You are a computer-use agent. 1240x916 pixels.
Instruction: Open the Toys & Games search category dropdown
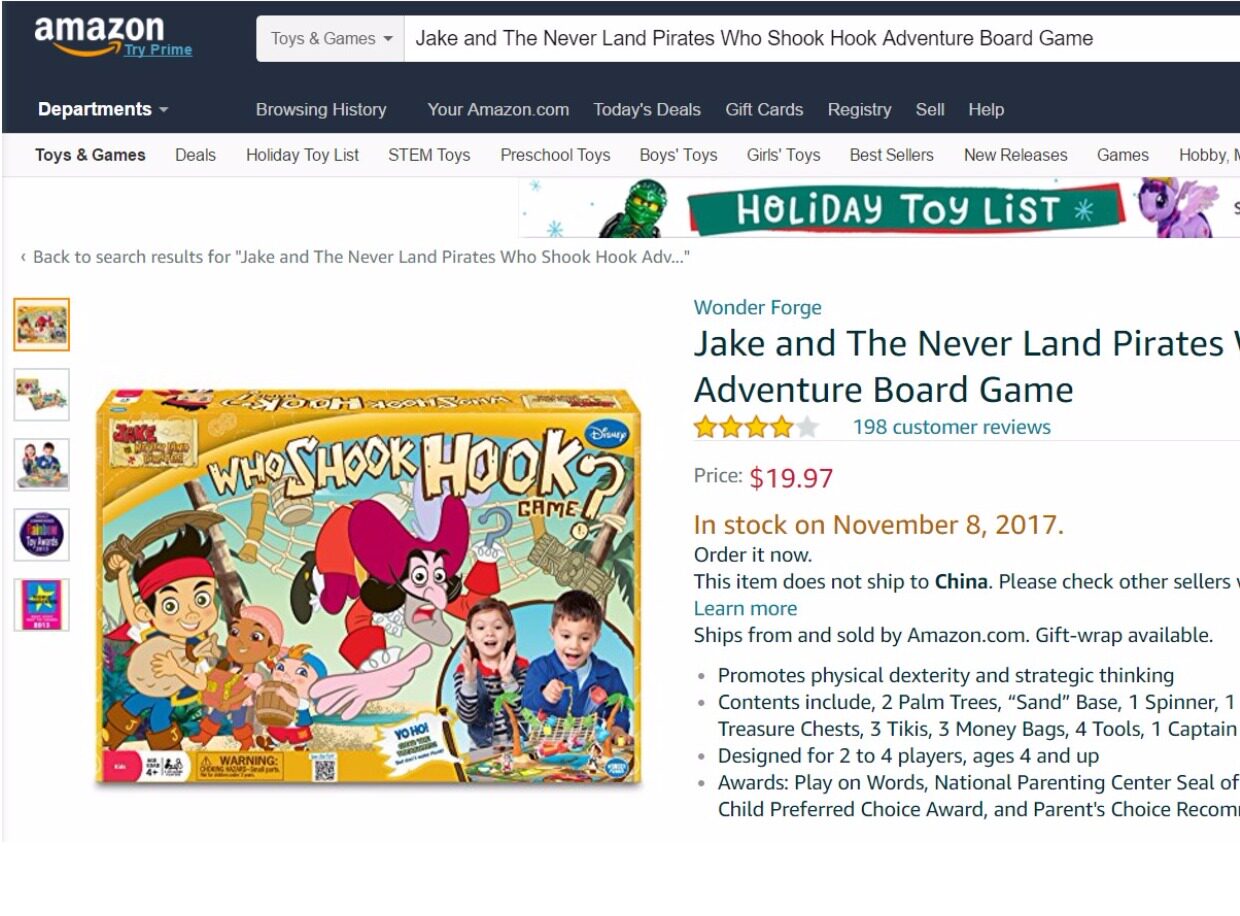point(331,39)
